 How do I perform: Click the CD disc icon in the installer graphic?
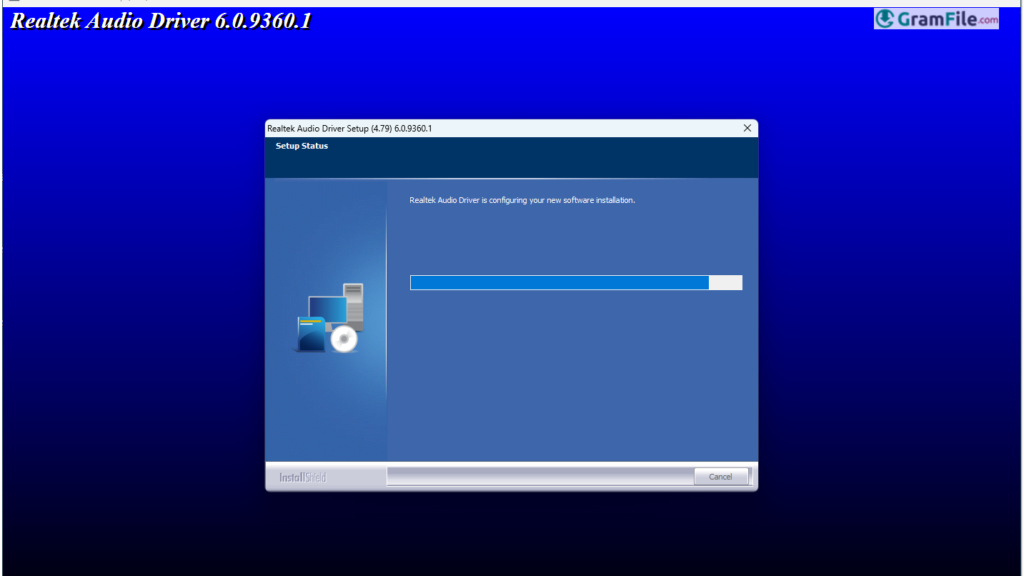[344, 340]
